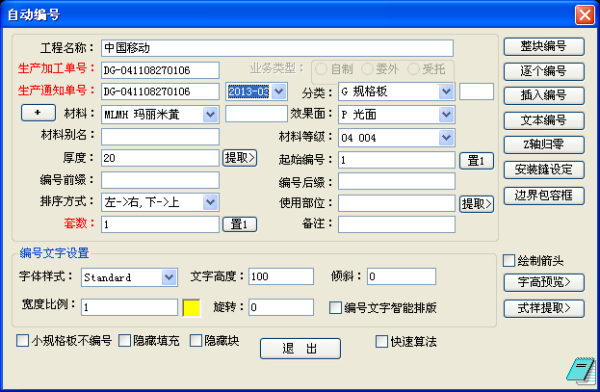Screen dimensions: 600x392
Task: Click the 生产加工单号 input field
Action: pyautogui.click(x=160, y=70)
